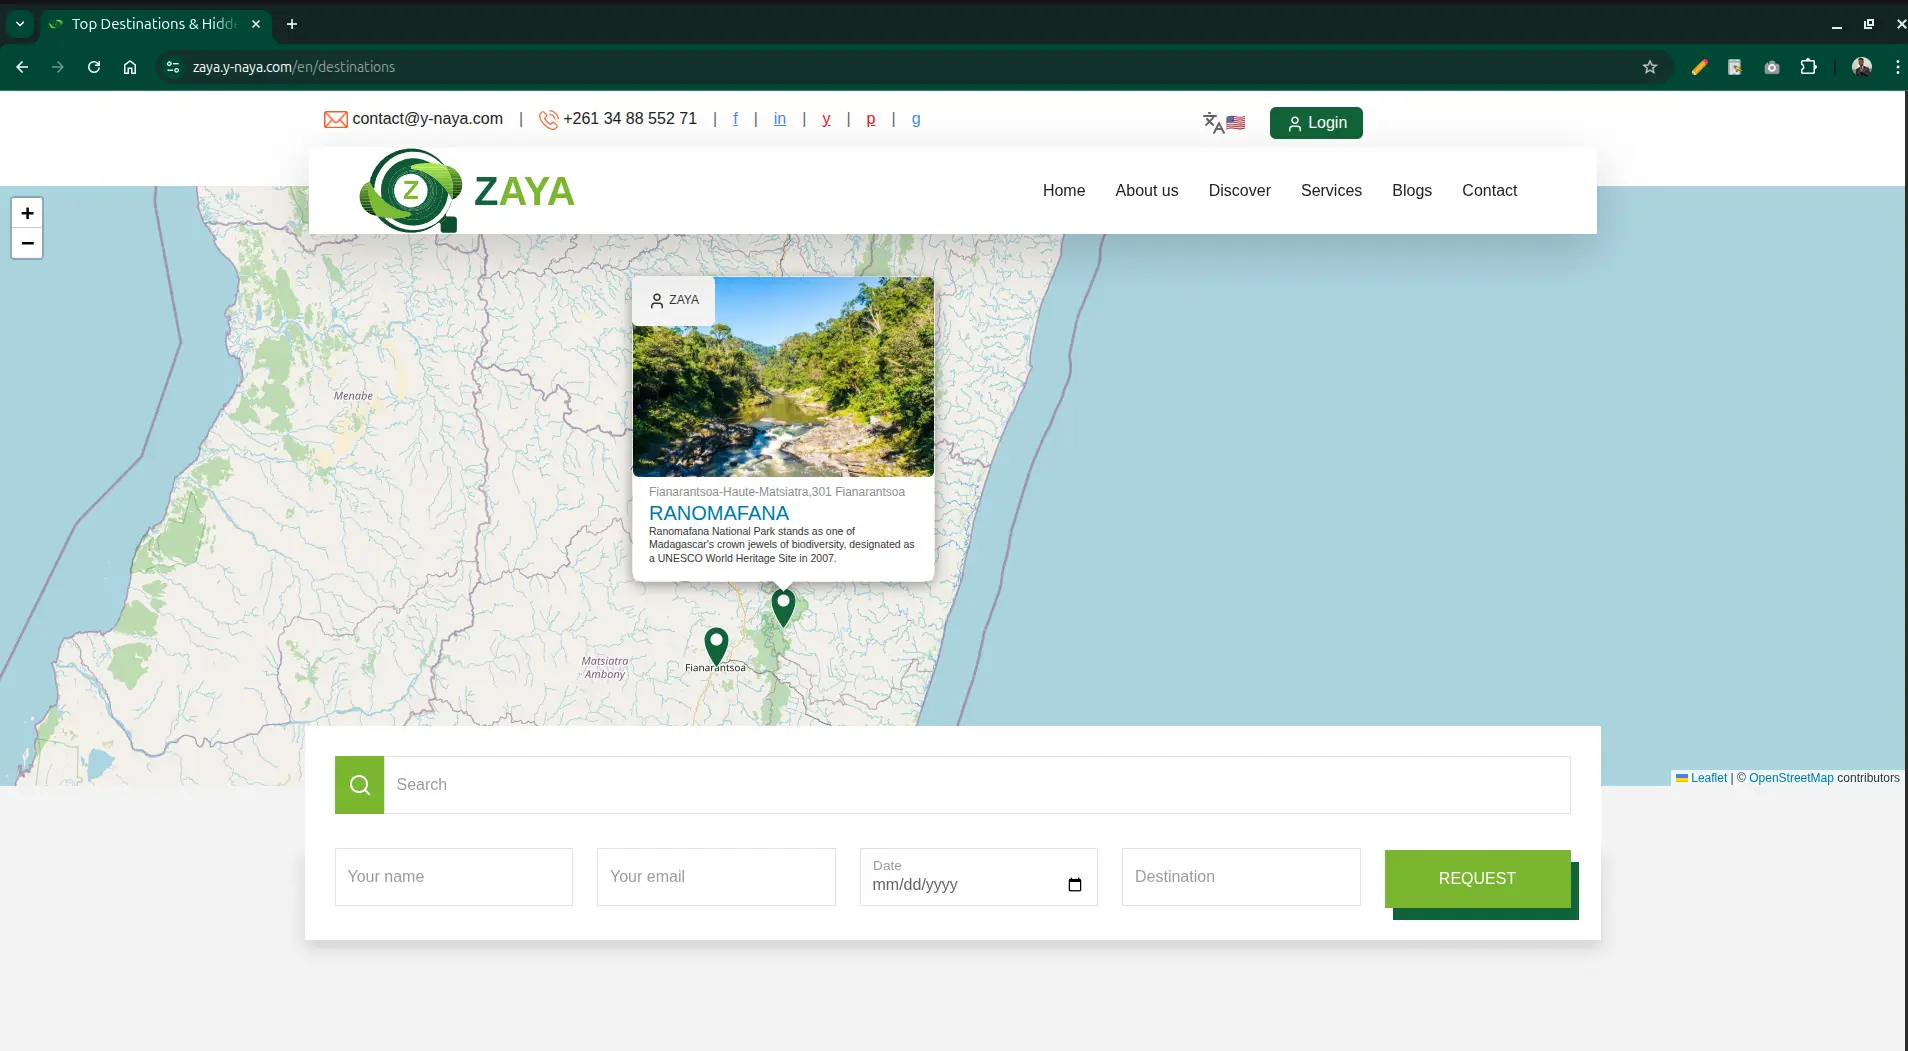Open the Pinterest social link
Viewport: 1908px width, 1051px height.
(x=870, y=119)
